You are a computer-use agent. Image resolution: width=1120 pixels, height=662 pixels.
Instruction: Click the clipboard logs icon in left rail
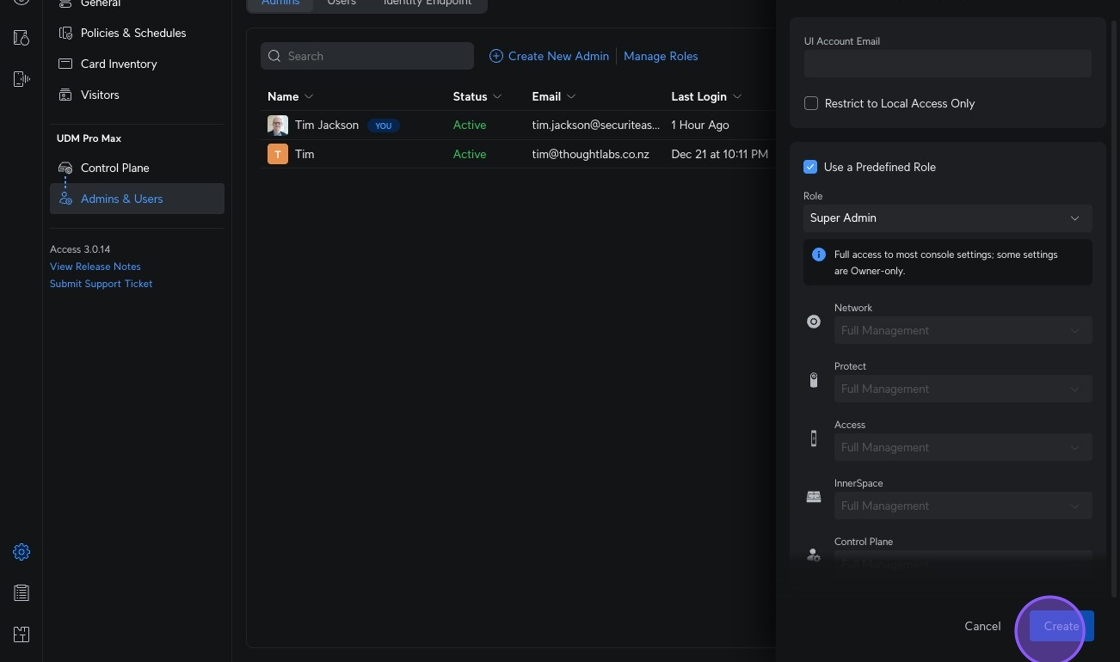(x=21, y=593)
